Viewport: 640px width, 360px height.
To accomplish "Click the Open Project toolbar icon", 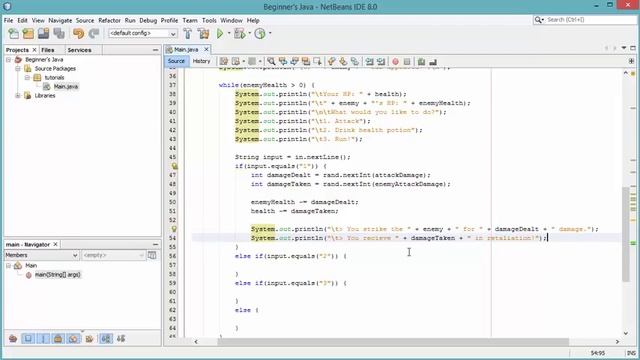I will coord(43,33).
